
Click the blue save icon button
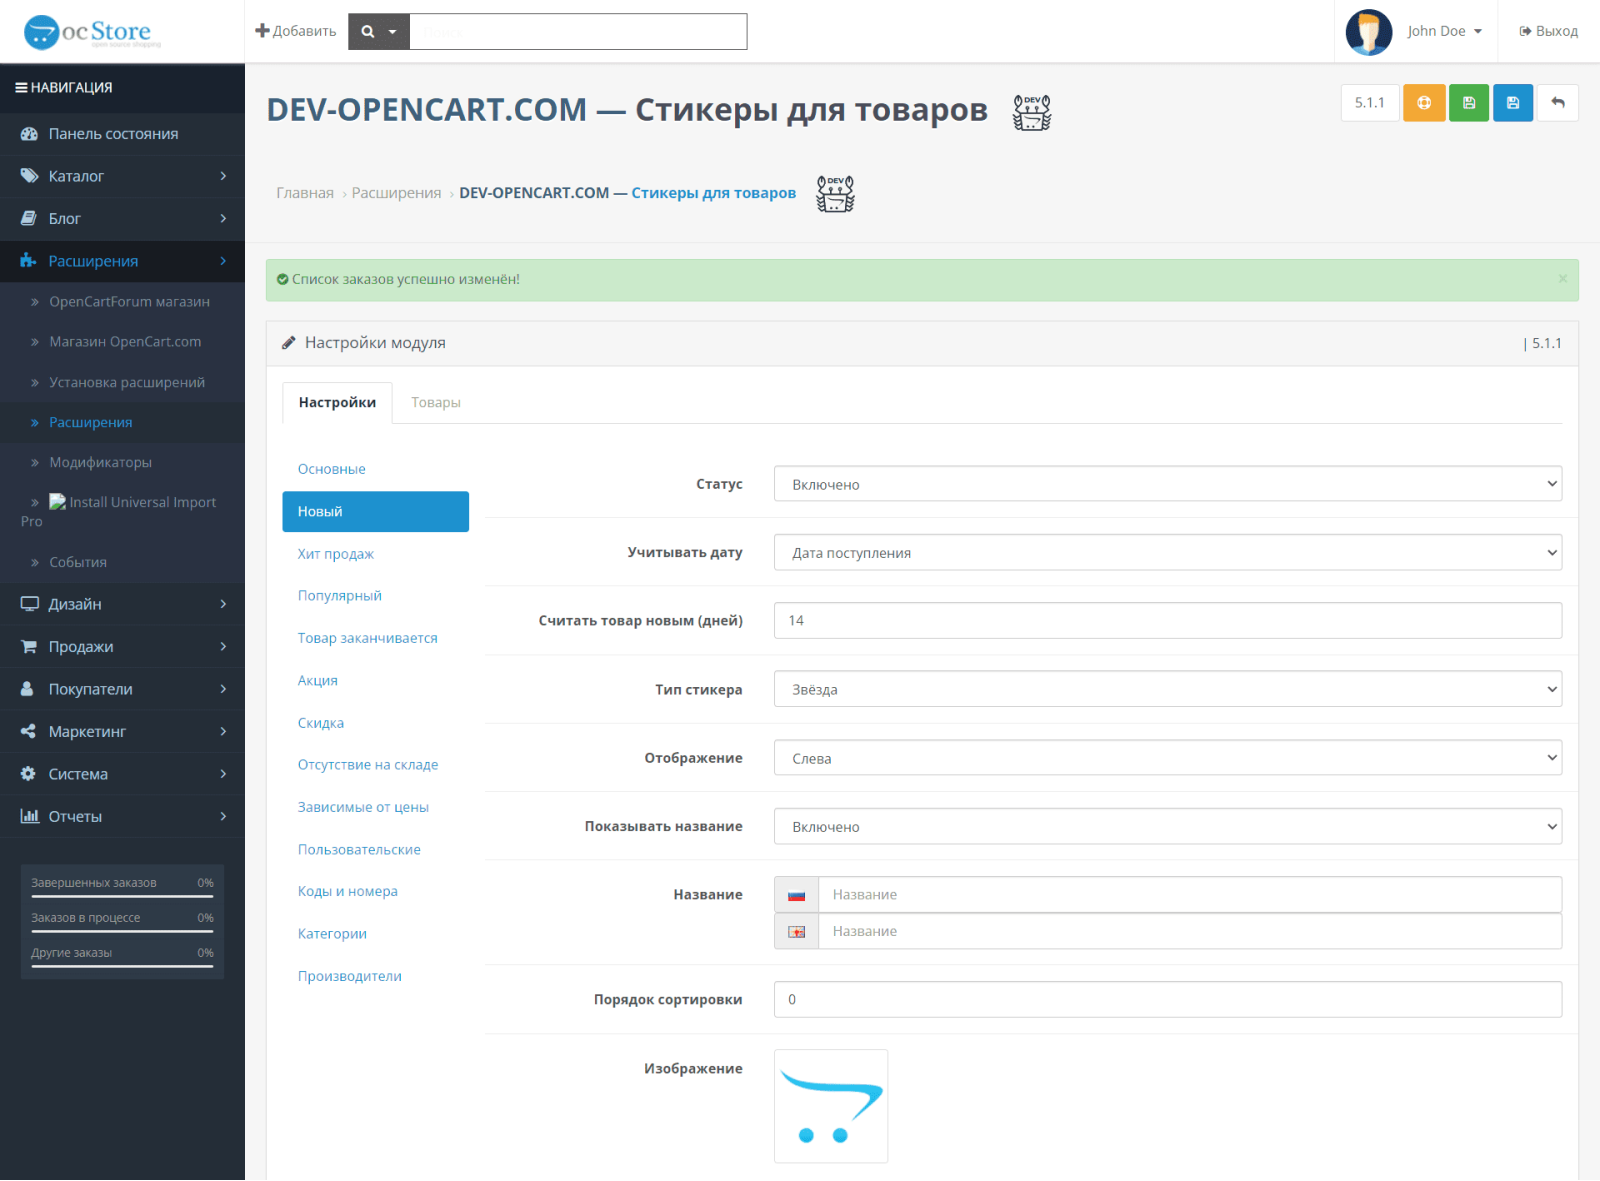pyautogui.click(x=1513, y=103)
